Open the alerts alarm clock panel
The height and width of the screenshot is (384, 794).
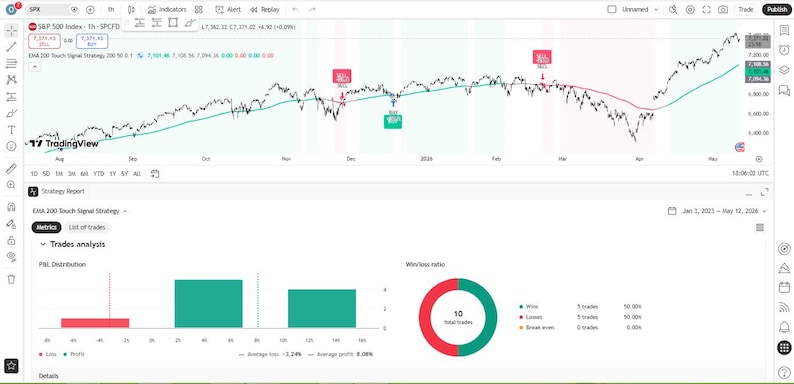[x=784, y=50]
